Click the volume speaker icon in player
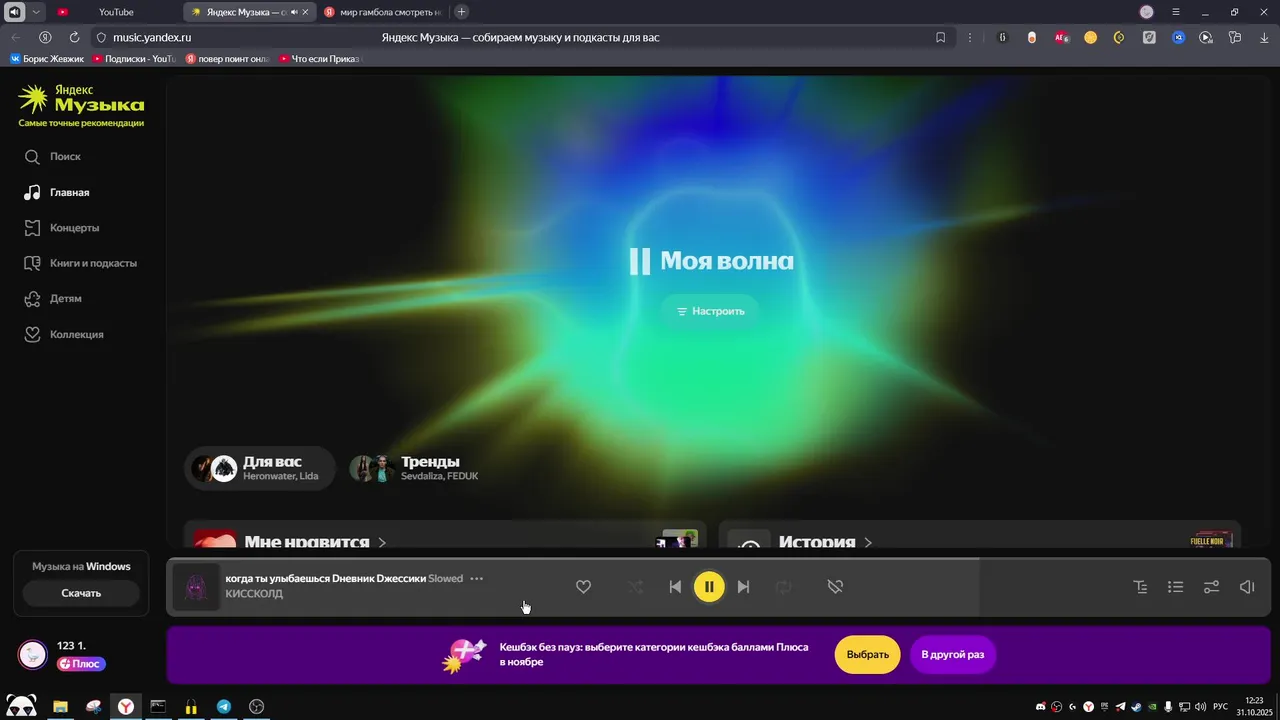1280x720 pixels. pos(1247,587)
